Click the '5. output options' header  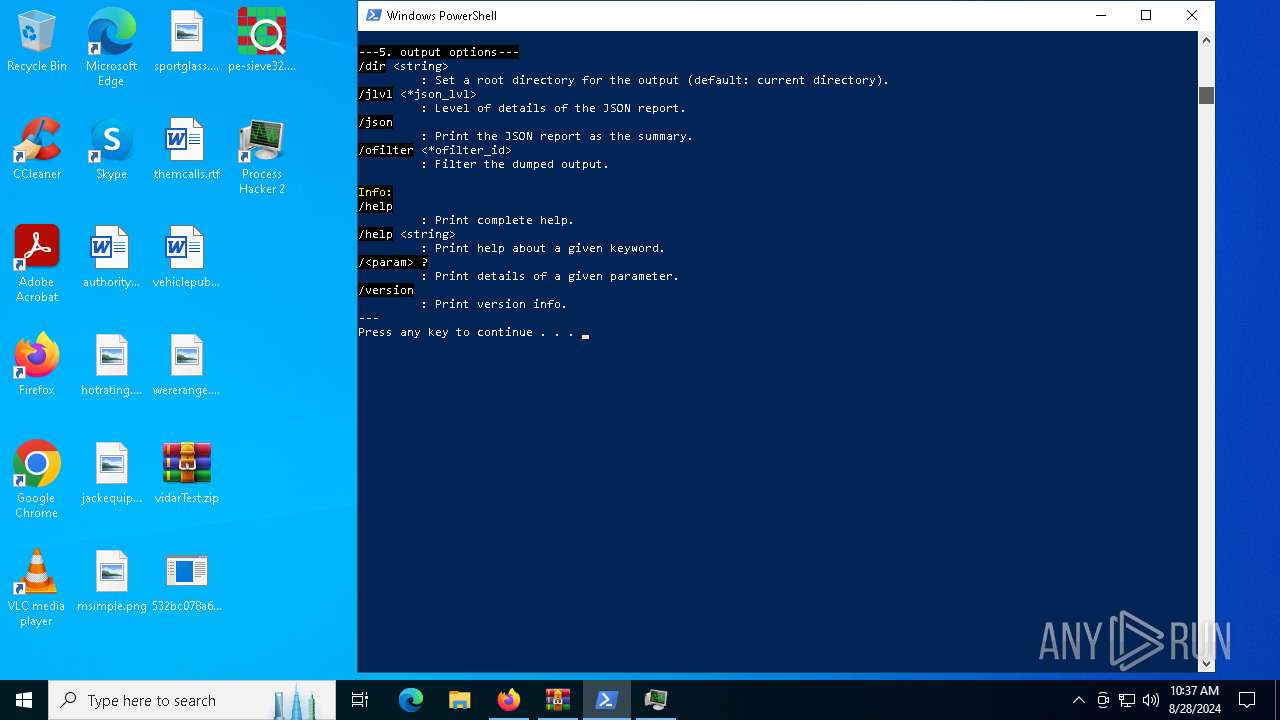tap(438, 52)
